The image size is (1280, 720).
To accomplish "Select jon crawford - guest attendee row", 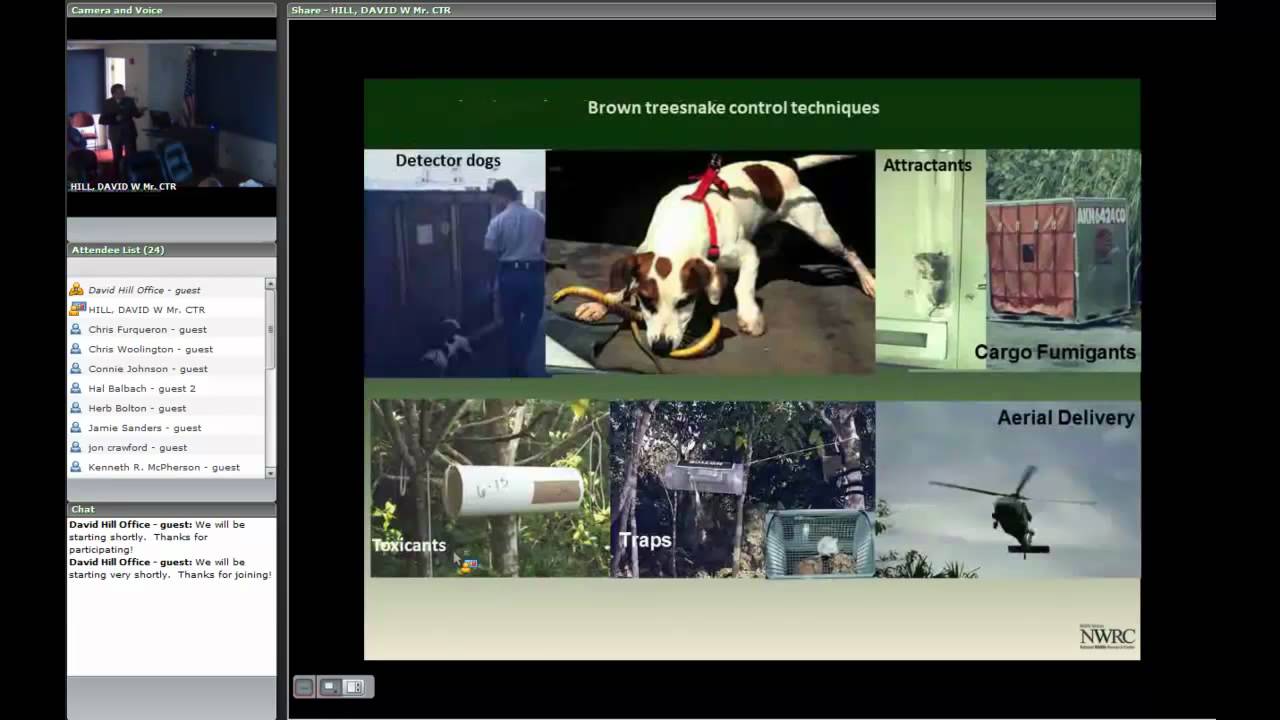I will point(166,447).
